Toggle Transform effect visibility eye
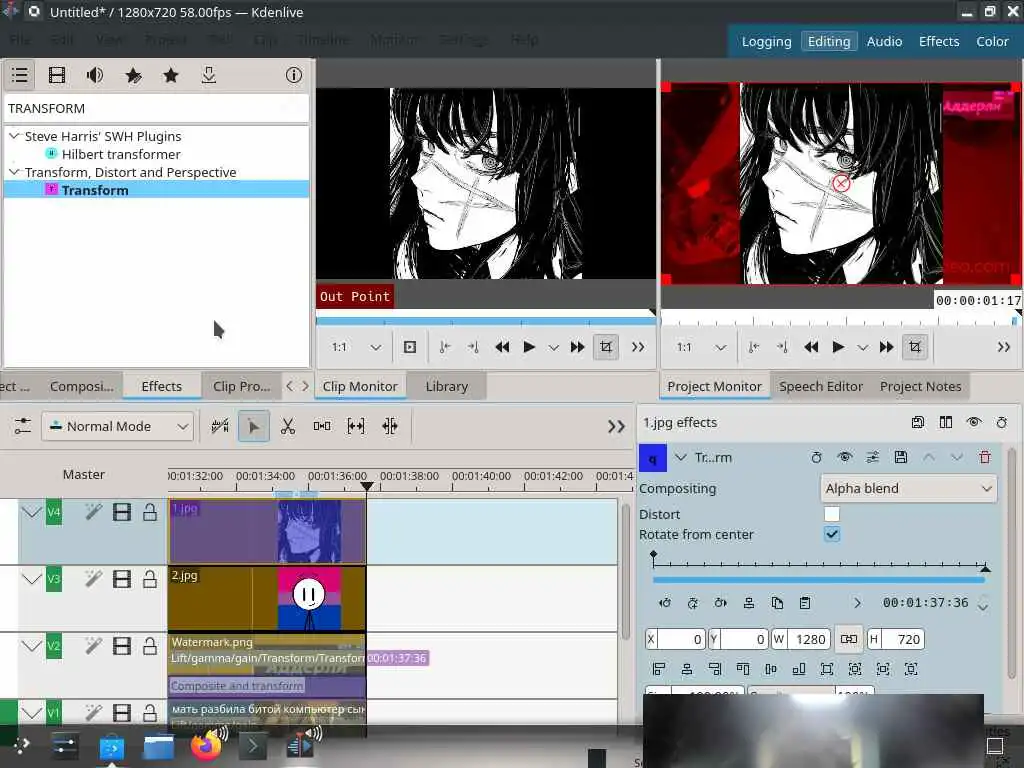The height and width of the screenshot is (768, 1024). pyautogui.click(x=844, y=457)
